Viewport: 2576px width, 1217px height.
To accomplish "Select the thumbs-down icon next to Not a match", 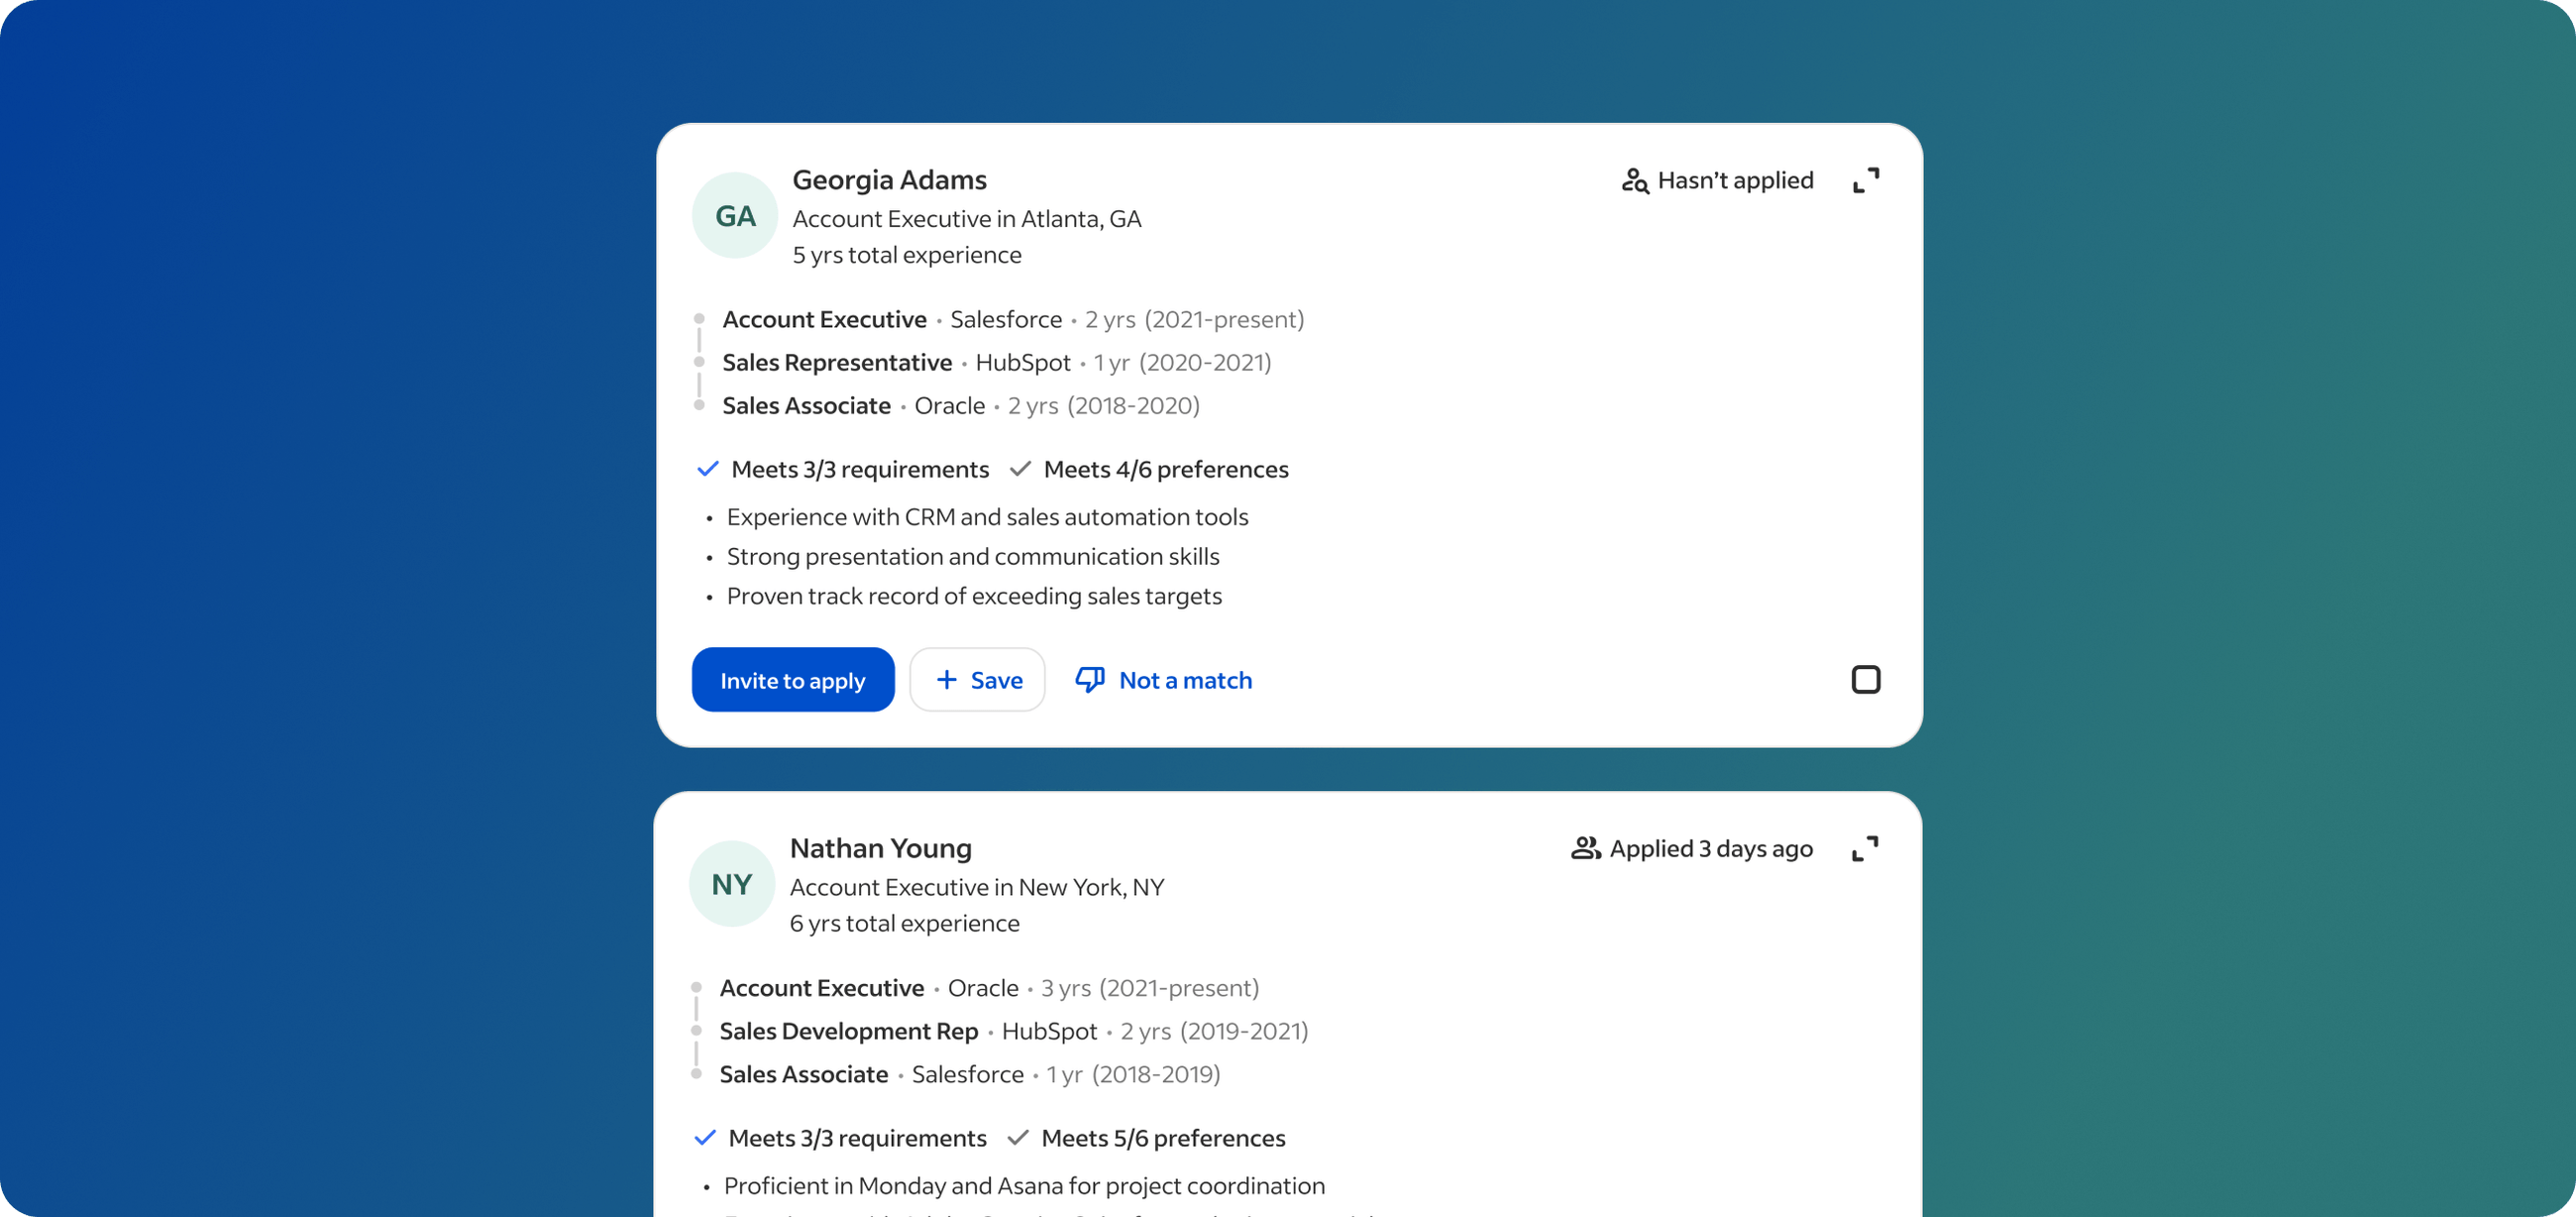I will pyautogui.click(x=1091, y=679).
